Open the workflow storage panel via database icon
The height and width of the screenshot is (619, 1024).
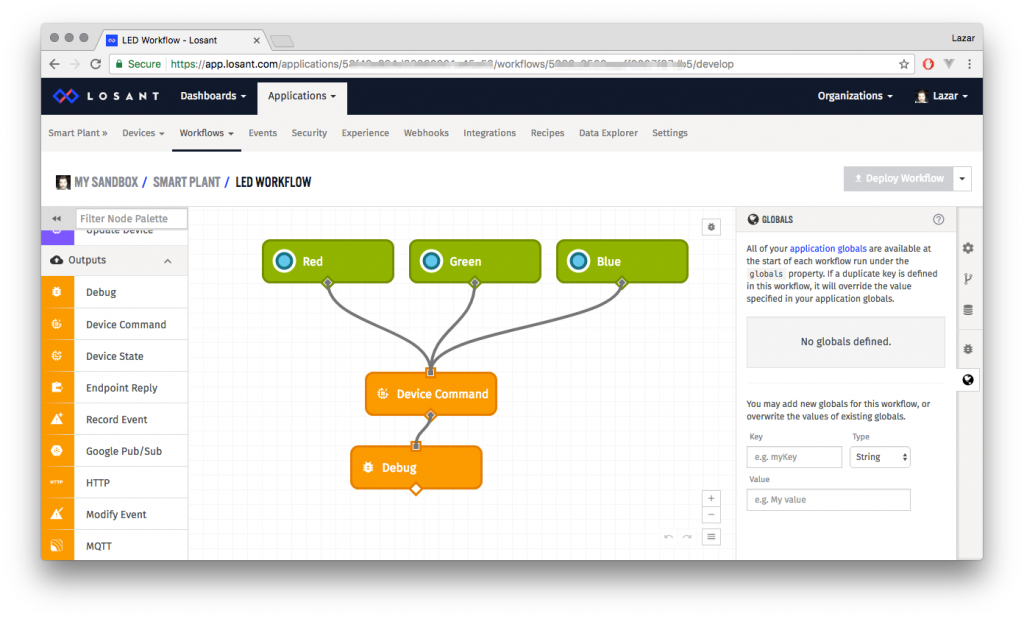(968, 310)
